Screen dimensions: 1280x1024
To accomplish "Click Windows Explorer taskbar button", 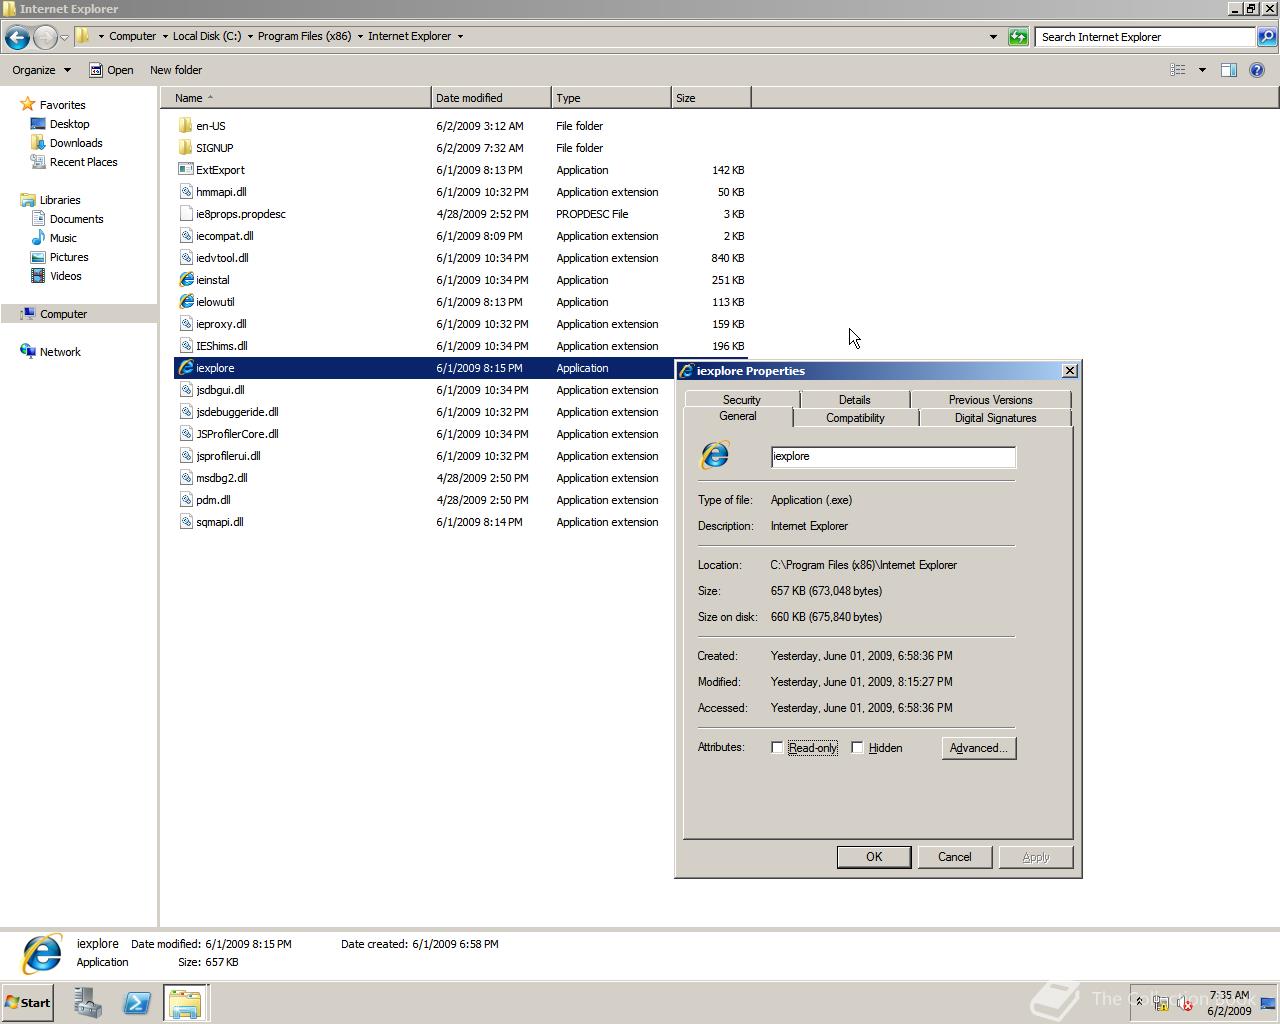I will (185, 1003).
